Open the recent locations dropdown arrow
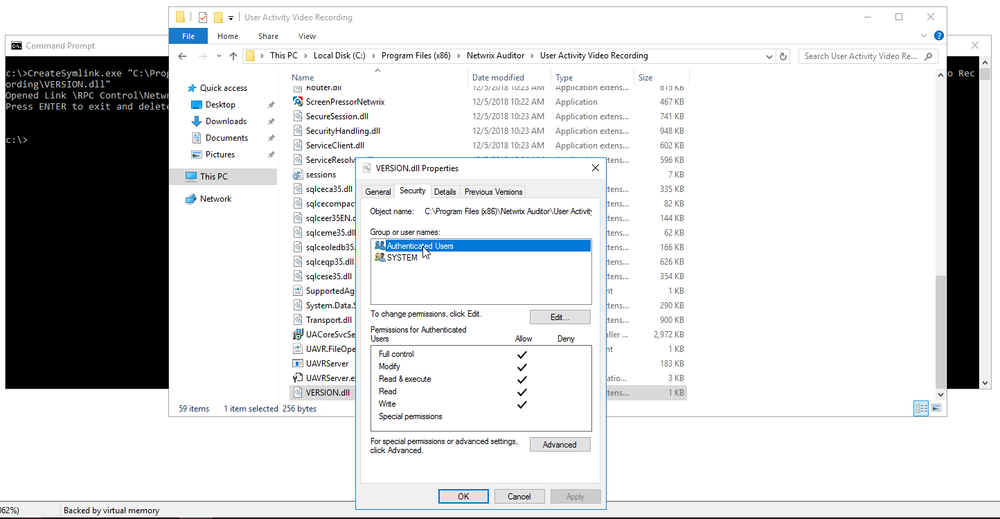 pyautogui.click(x=219, y=56)
